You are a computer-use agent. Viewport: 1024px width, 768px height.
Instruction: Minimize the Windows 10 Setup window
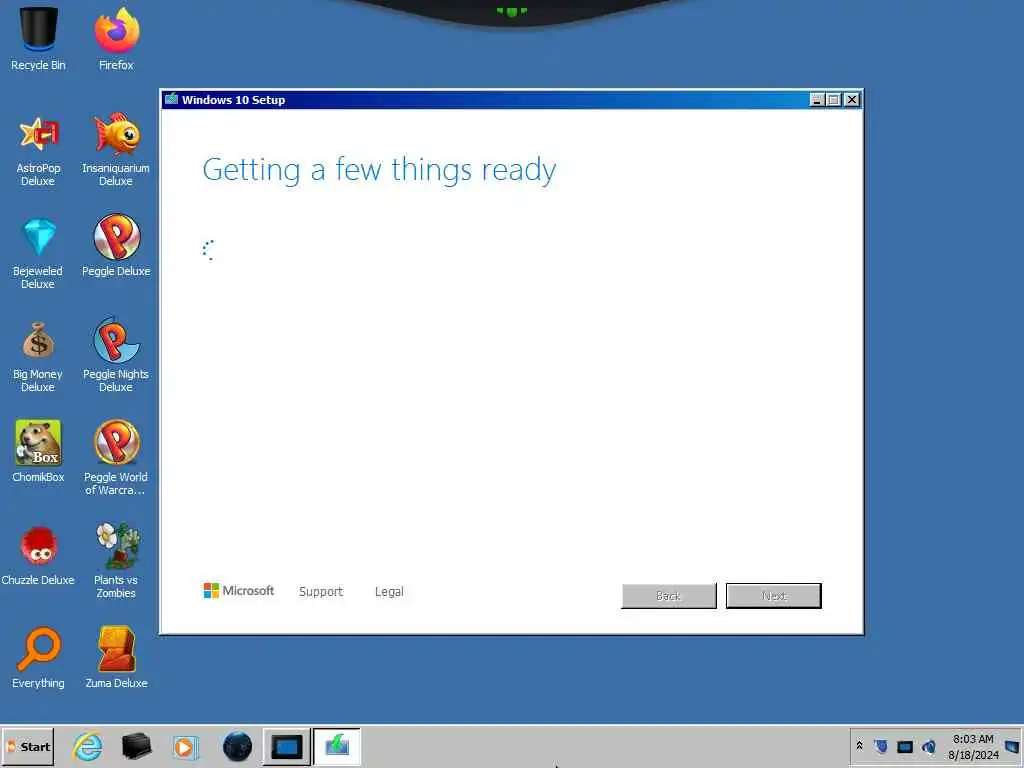point(816,100)
